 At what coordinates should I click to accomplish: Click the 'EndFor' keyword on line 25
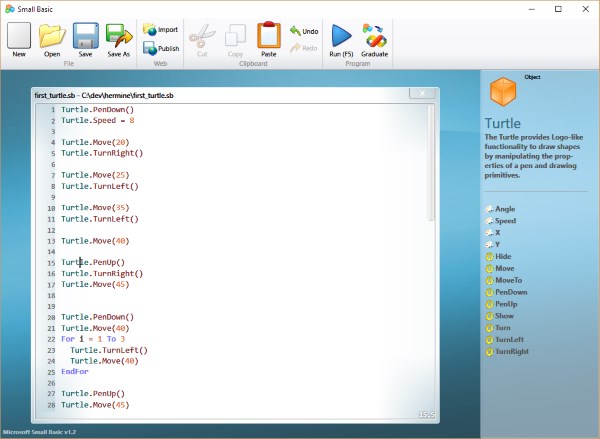coord(75,371)
